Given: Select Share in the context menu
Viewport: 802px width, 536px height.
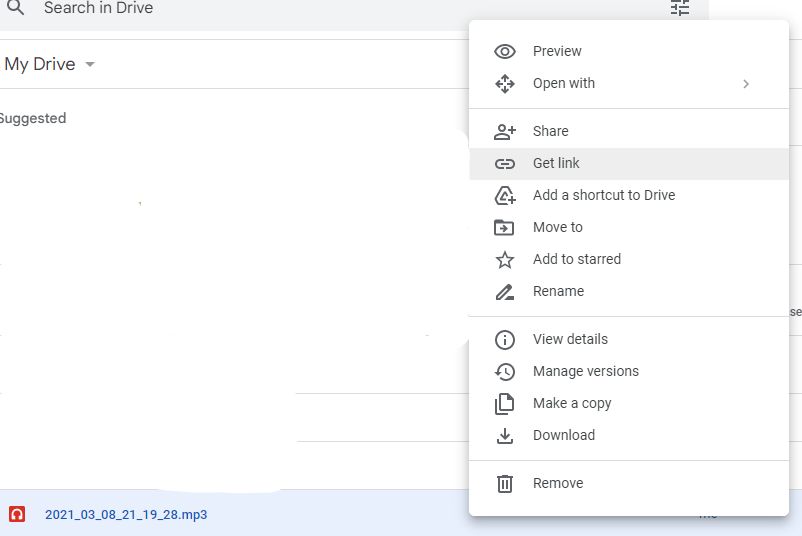Looking at the screenshot, I should 629,131.
